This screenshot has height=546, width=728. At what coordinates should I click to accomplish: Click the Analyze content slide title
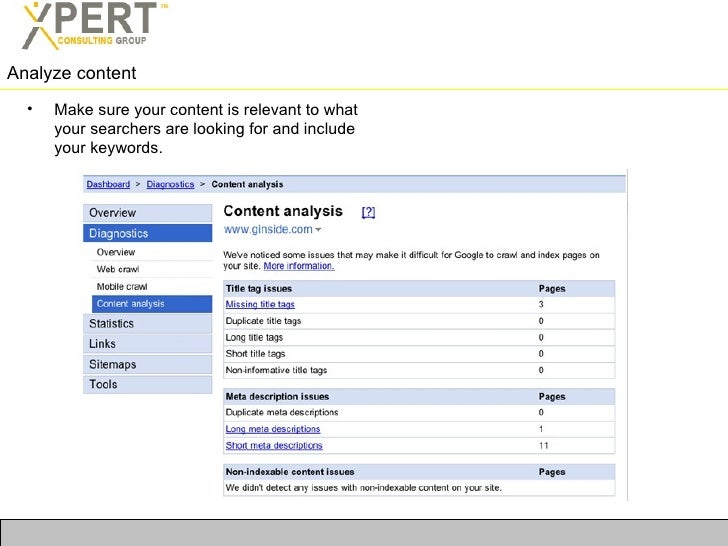(72, 73)
